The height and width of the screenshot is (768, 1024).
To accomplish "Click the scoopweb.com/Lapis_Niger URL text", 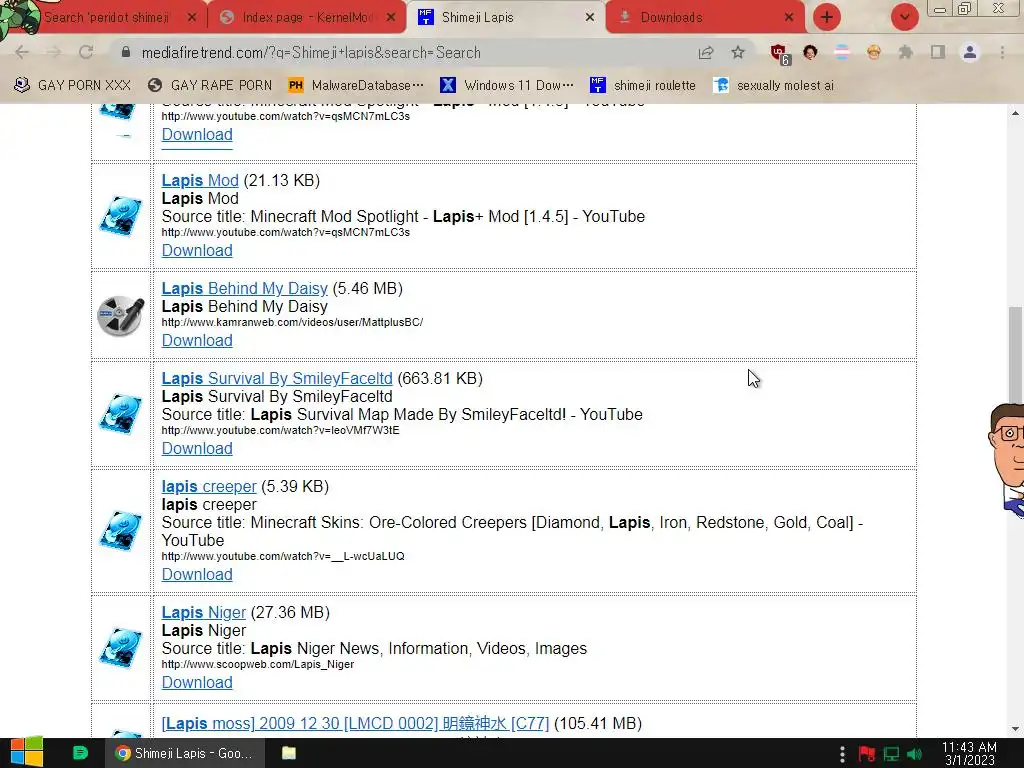I will pyautogui.click(x=257, y=664).
